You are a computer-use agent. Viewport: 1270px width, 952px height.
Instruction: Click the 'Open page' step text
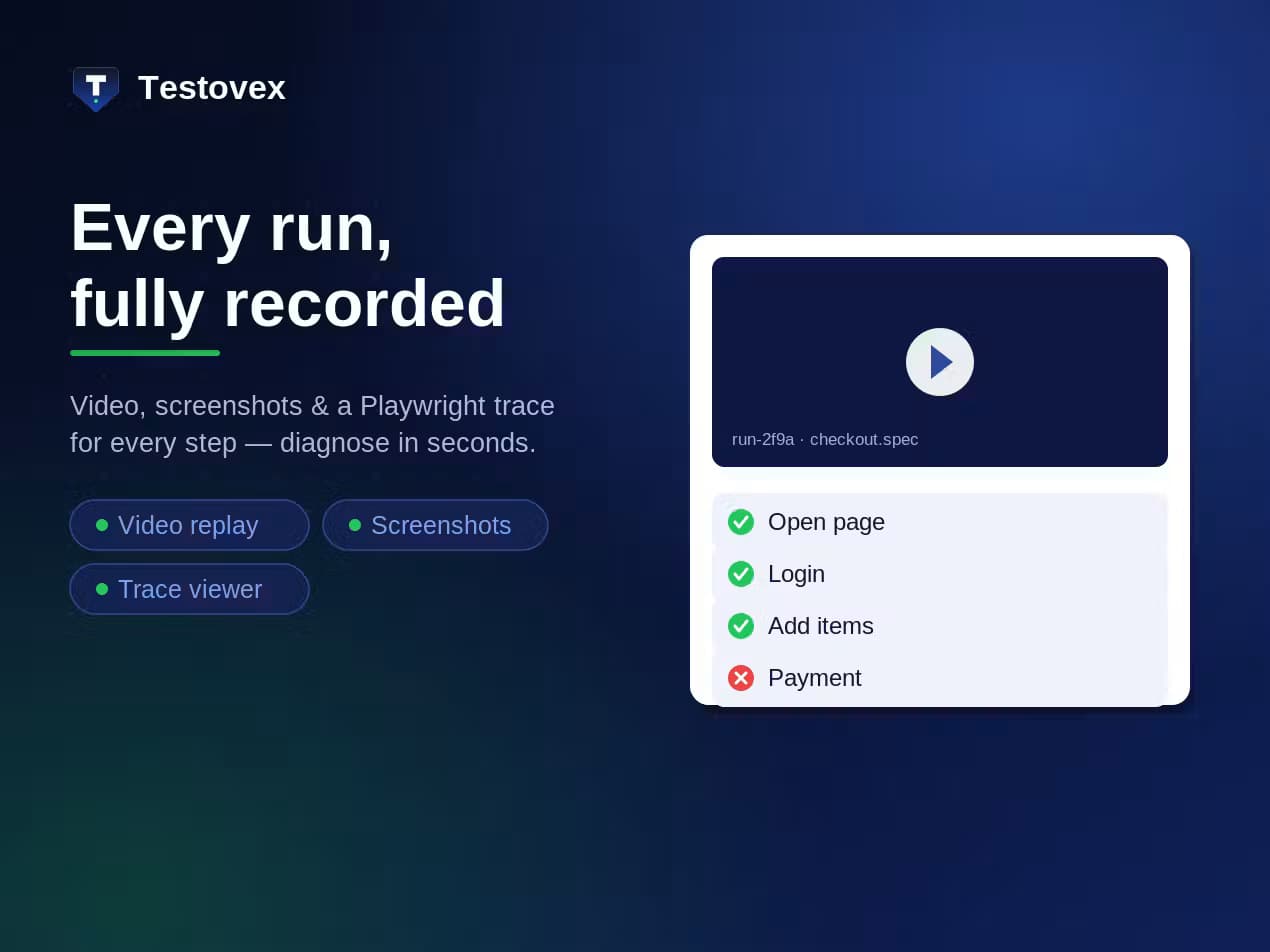point(826,522)
